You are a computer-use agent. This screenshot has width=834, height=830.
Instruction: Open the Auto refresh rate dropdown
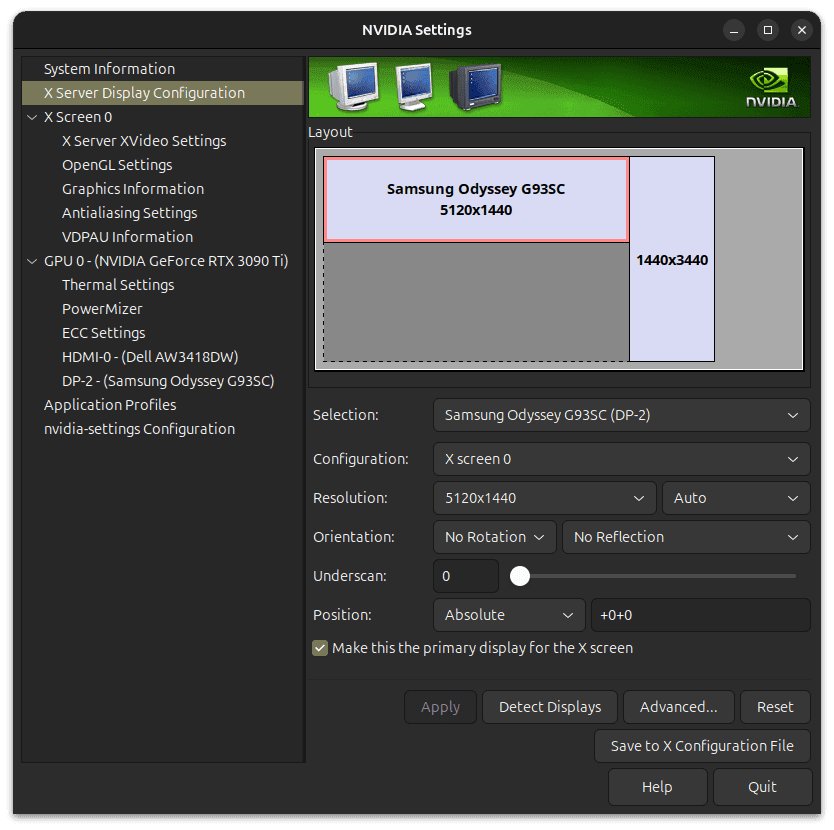tap(735, 498)
